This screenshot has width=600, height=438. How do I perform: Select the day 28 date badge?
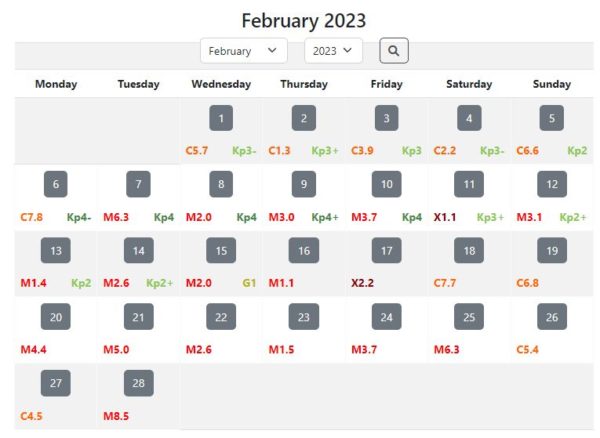(x=138, y=383)
